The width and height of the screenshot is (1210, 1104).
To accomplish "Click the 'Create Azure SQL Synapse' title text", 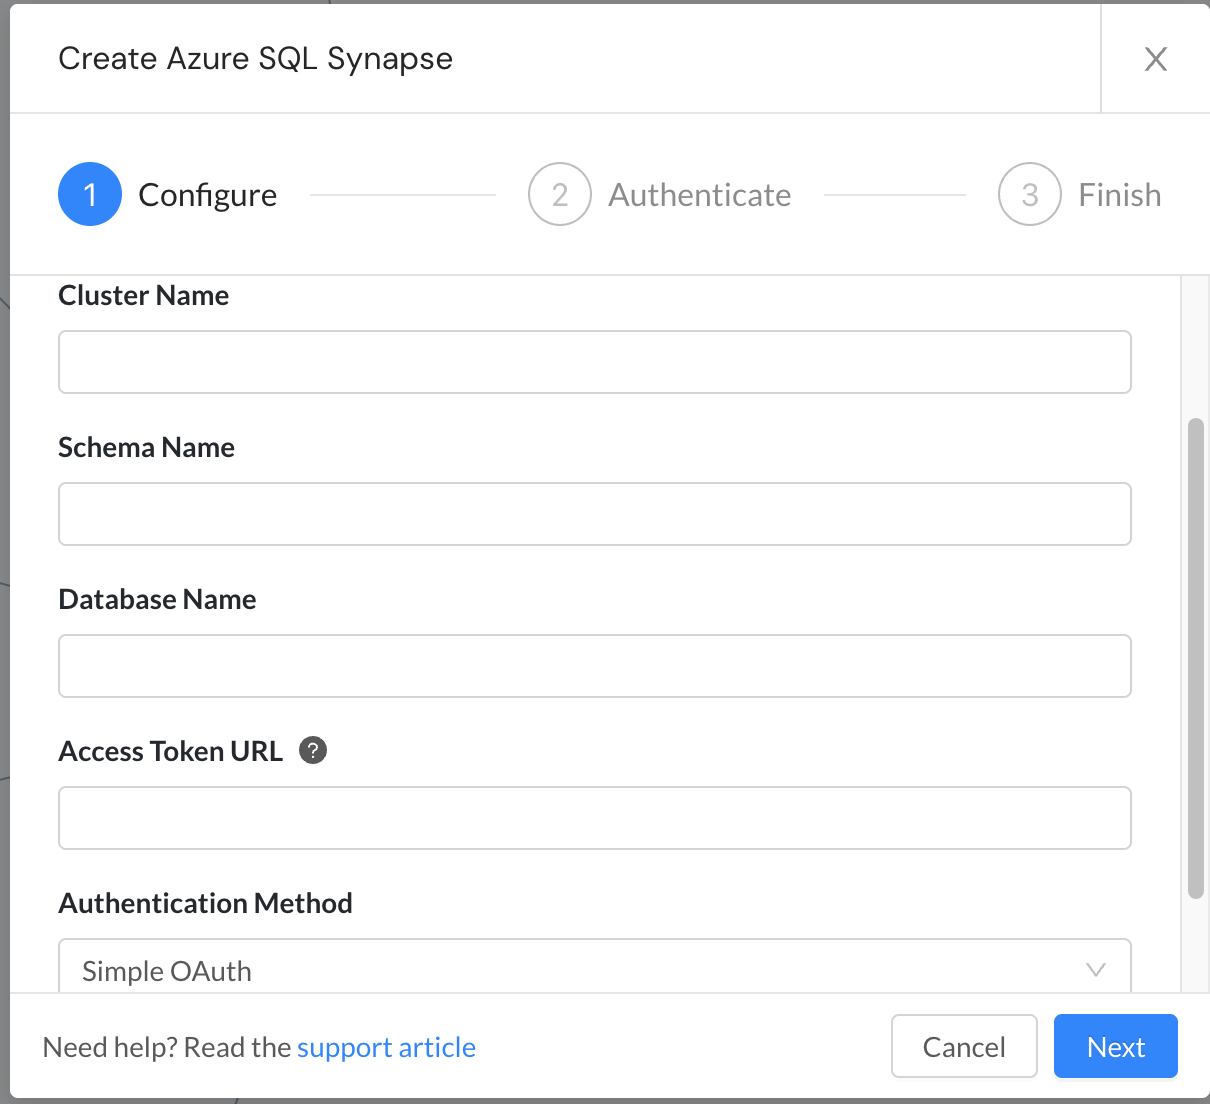I will (256, 59).
